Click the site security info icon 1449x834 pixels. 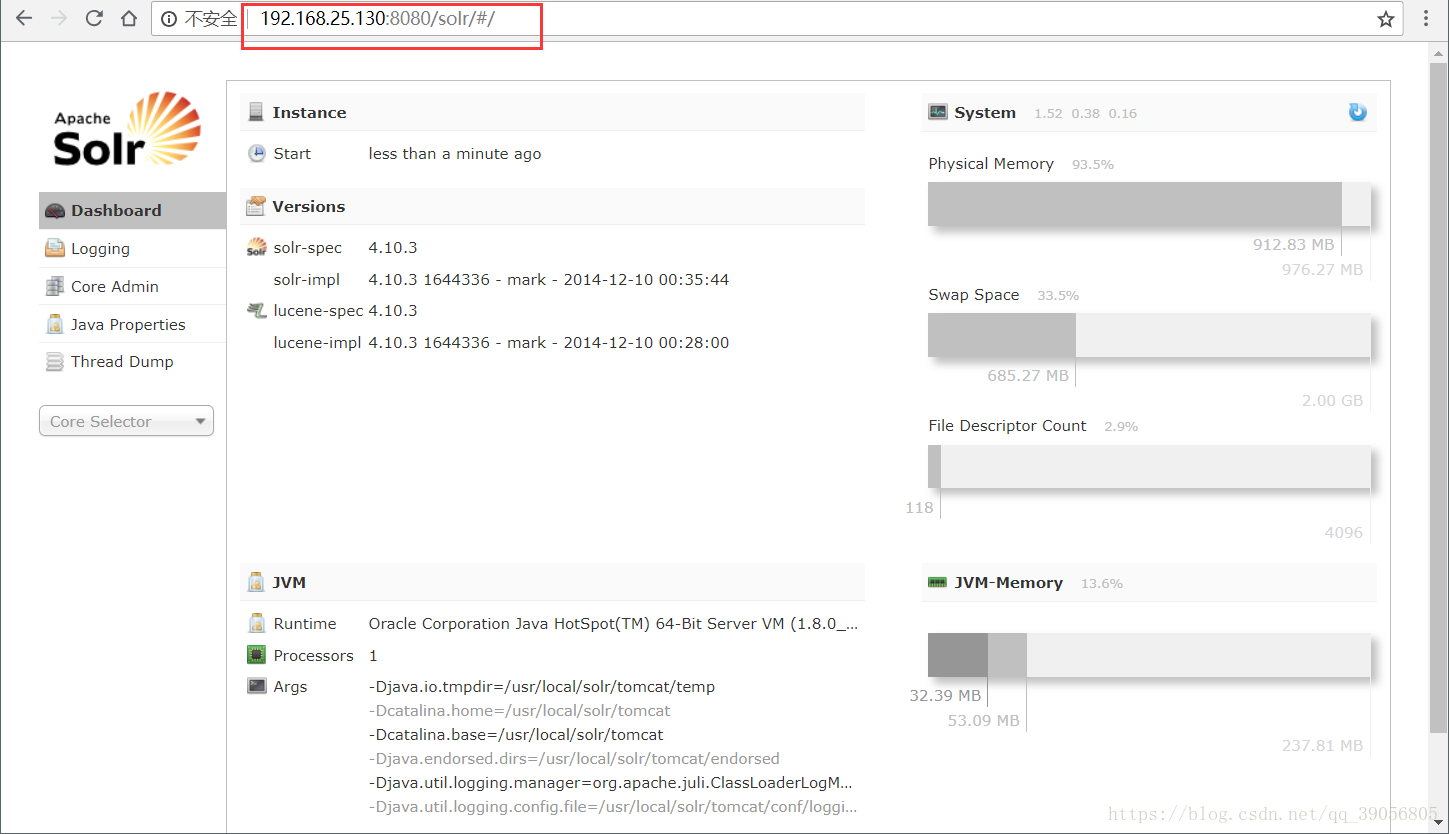[x=169, y=19]
